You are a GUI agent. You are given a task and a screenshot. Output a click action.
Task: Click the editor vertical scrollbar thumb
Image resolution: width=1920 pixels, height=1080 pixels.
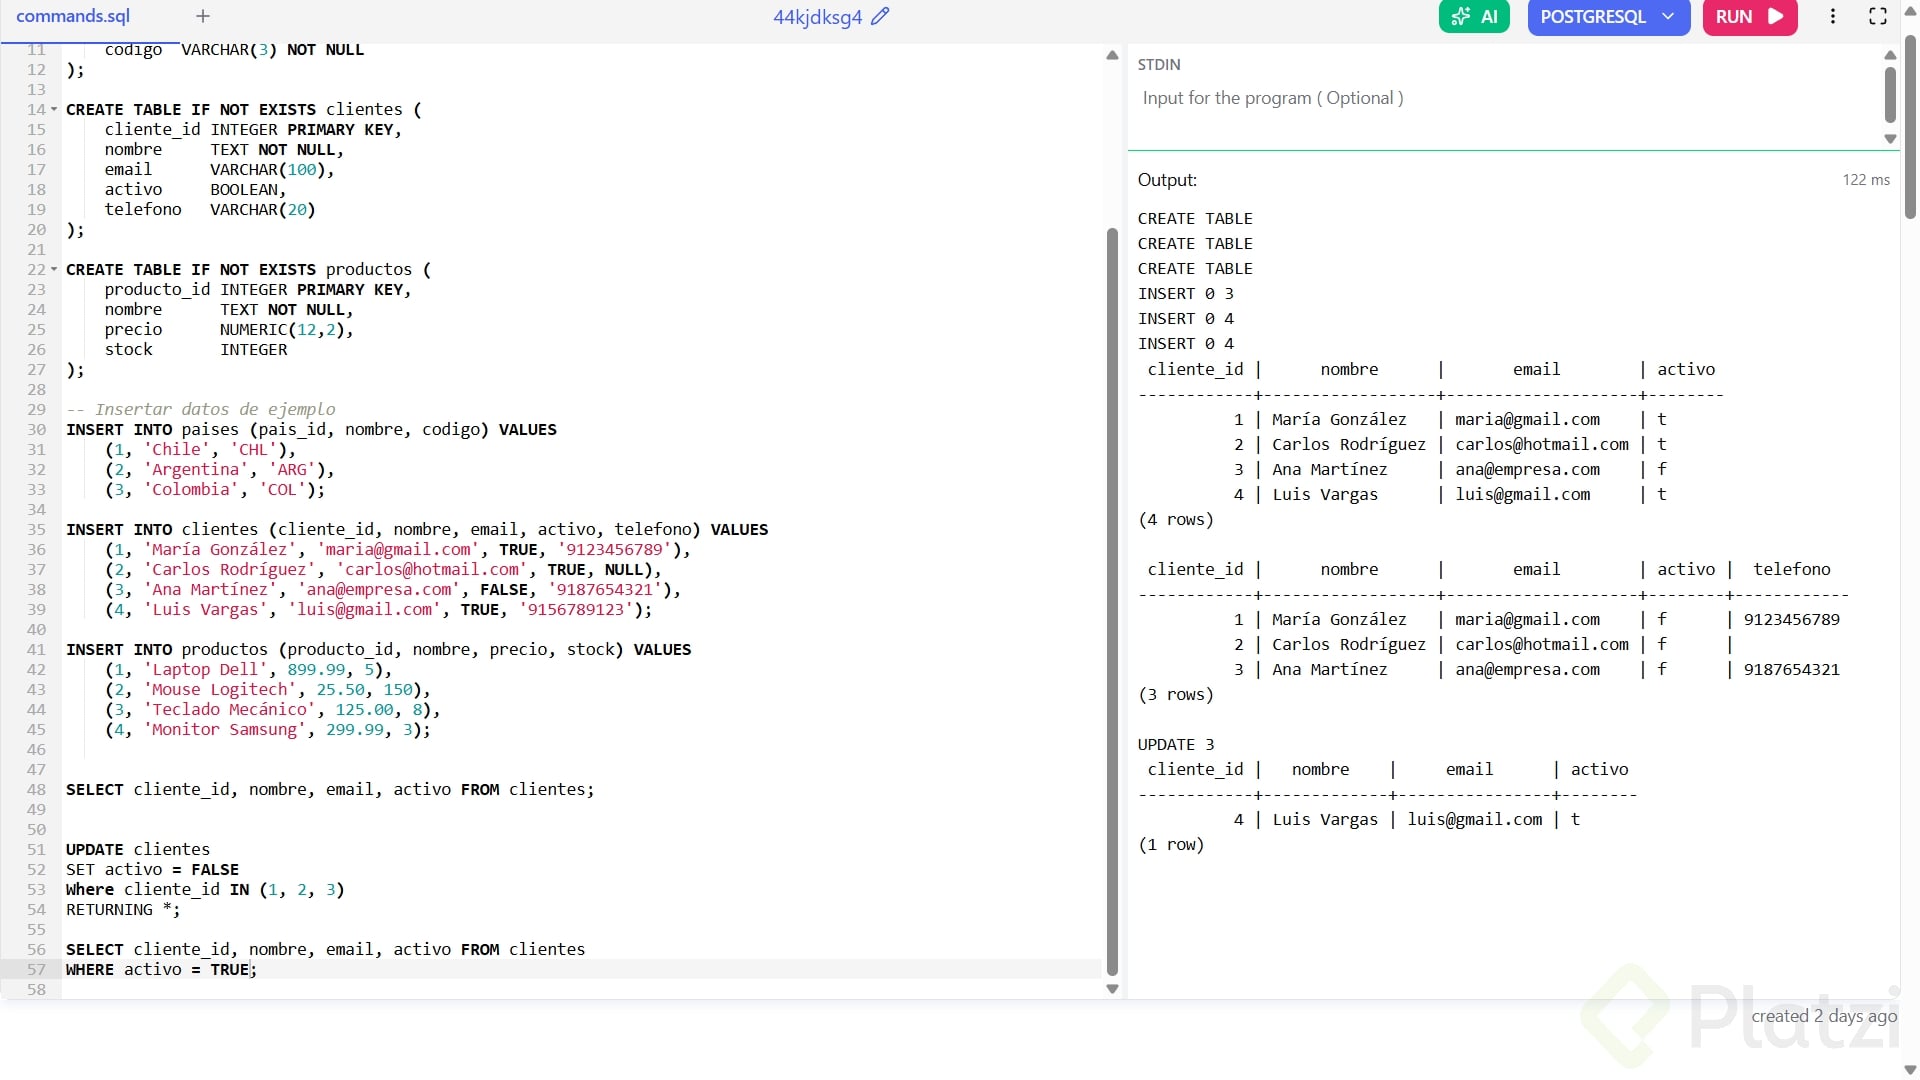point(1112,600)
